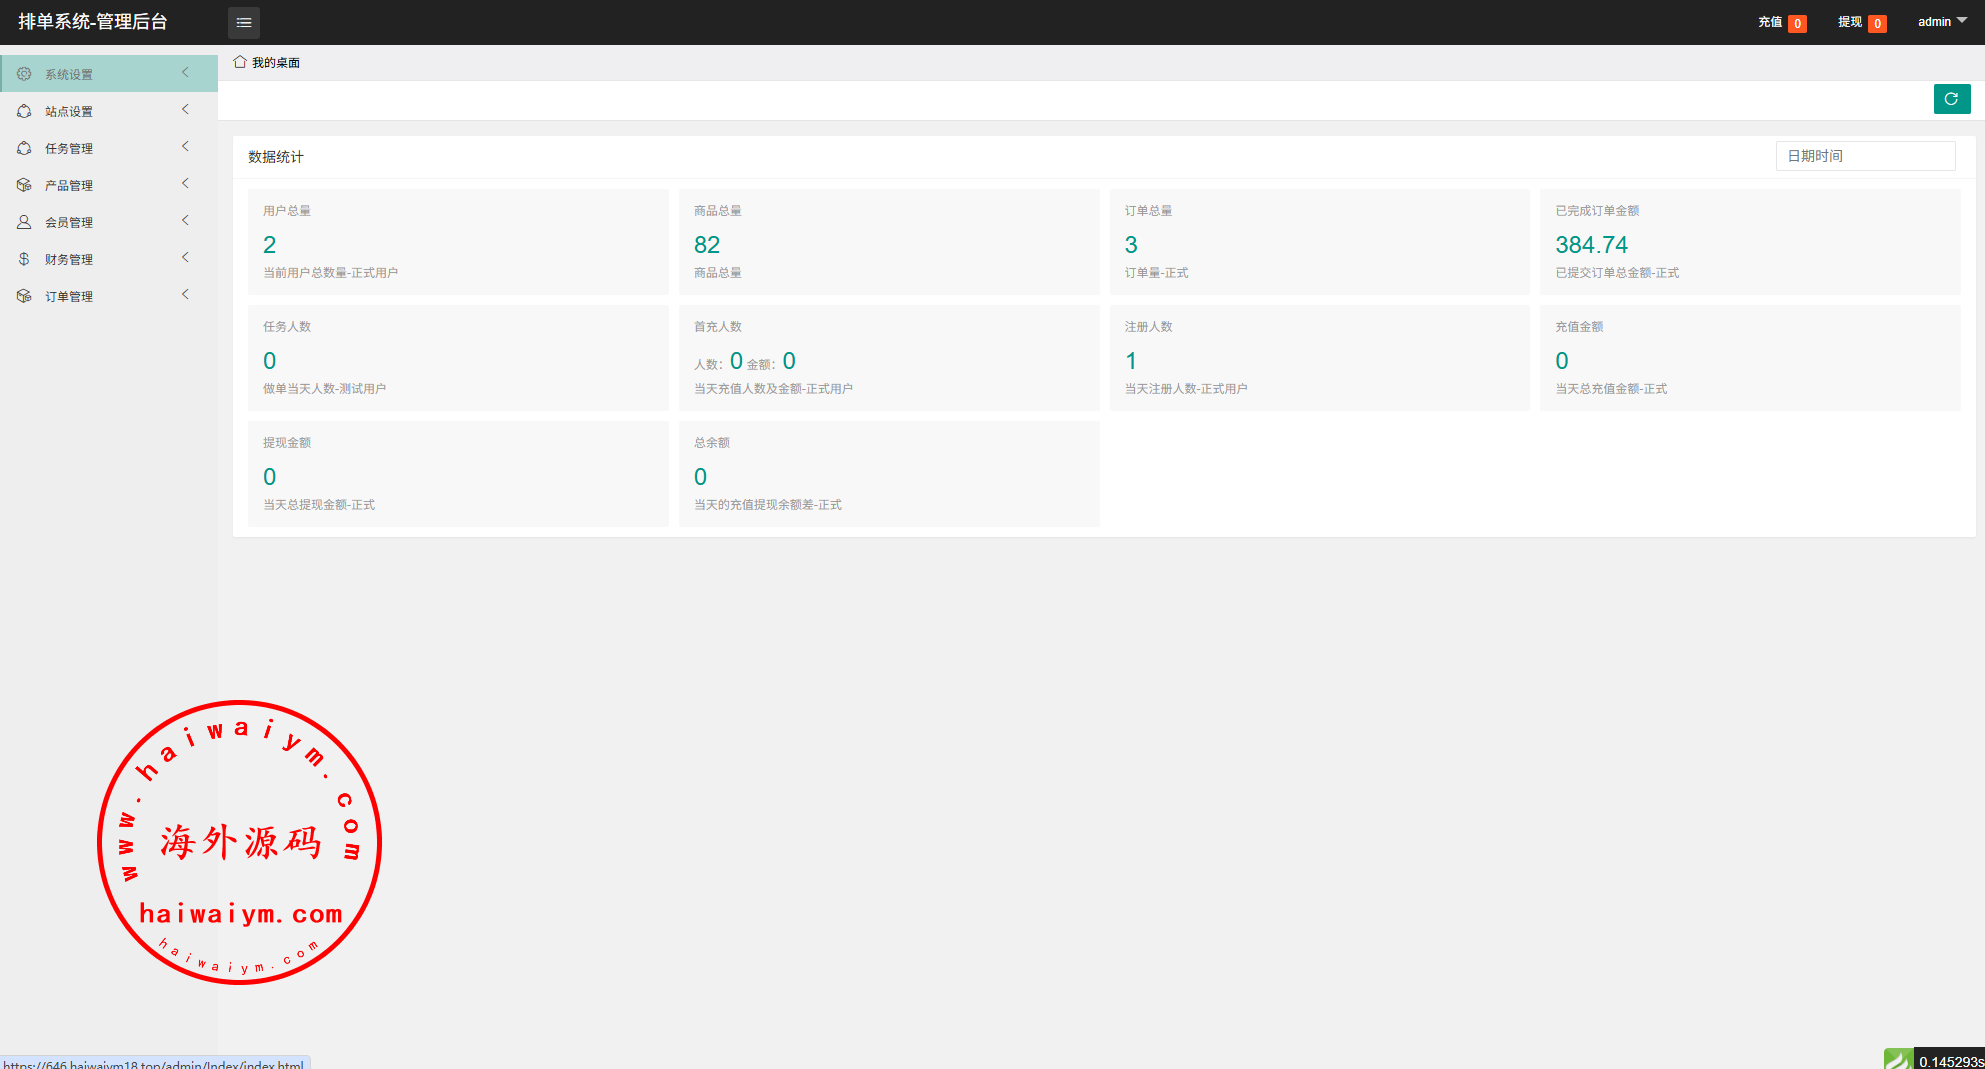Click the icon beside 任务管理
This screenshot has width=1985, height=1069.
click(x=24, y=148)
